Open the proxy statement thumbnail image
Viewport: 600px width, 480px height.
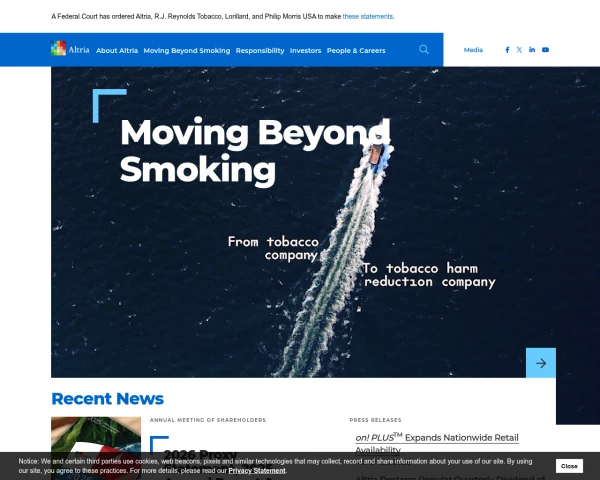(96, 448)
